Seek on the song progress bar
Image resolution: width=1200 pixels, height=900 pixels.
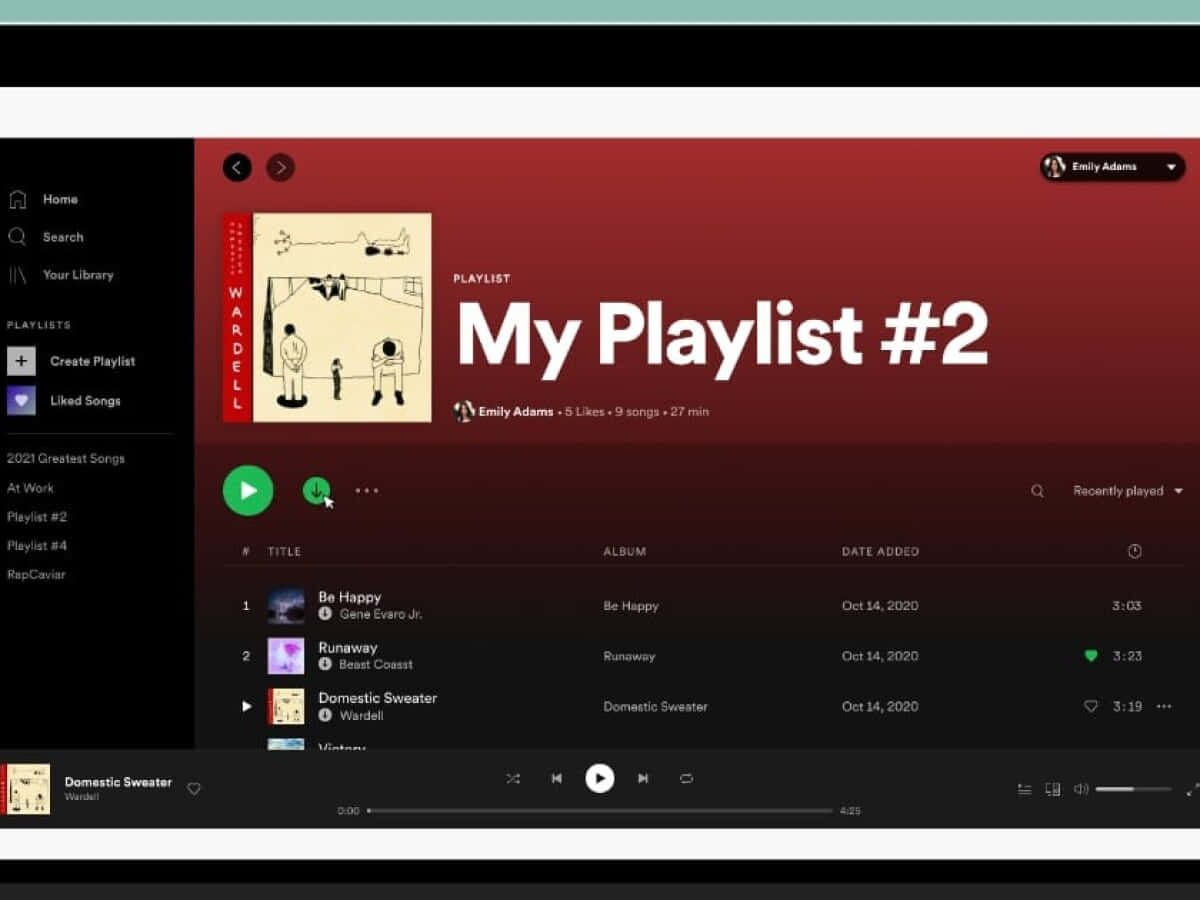click(x=600, y=810)
